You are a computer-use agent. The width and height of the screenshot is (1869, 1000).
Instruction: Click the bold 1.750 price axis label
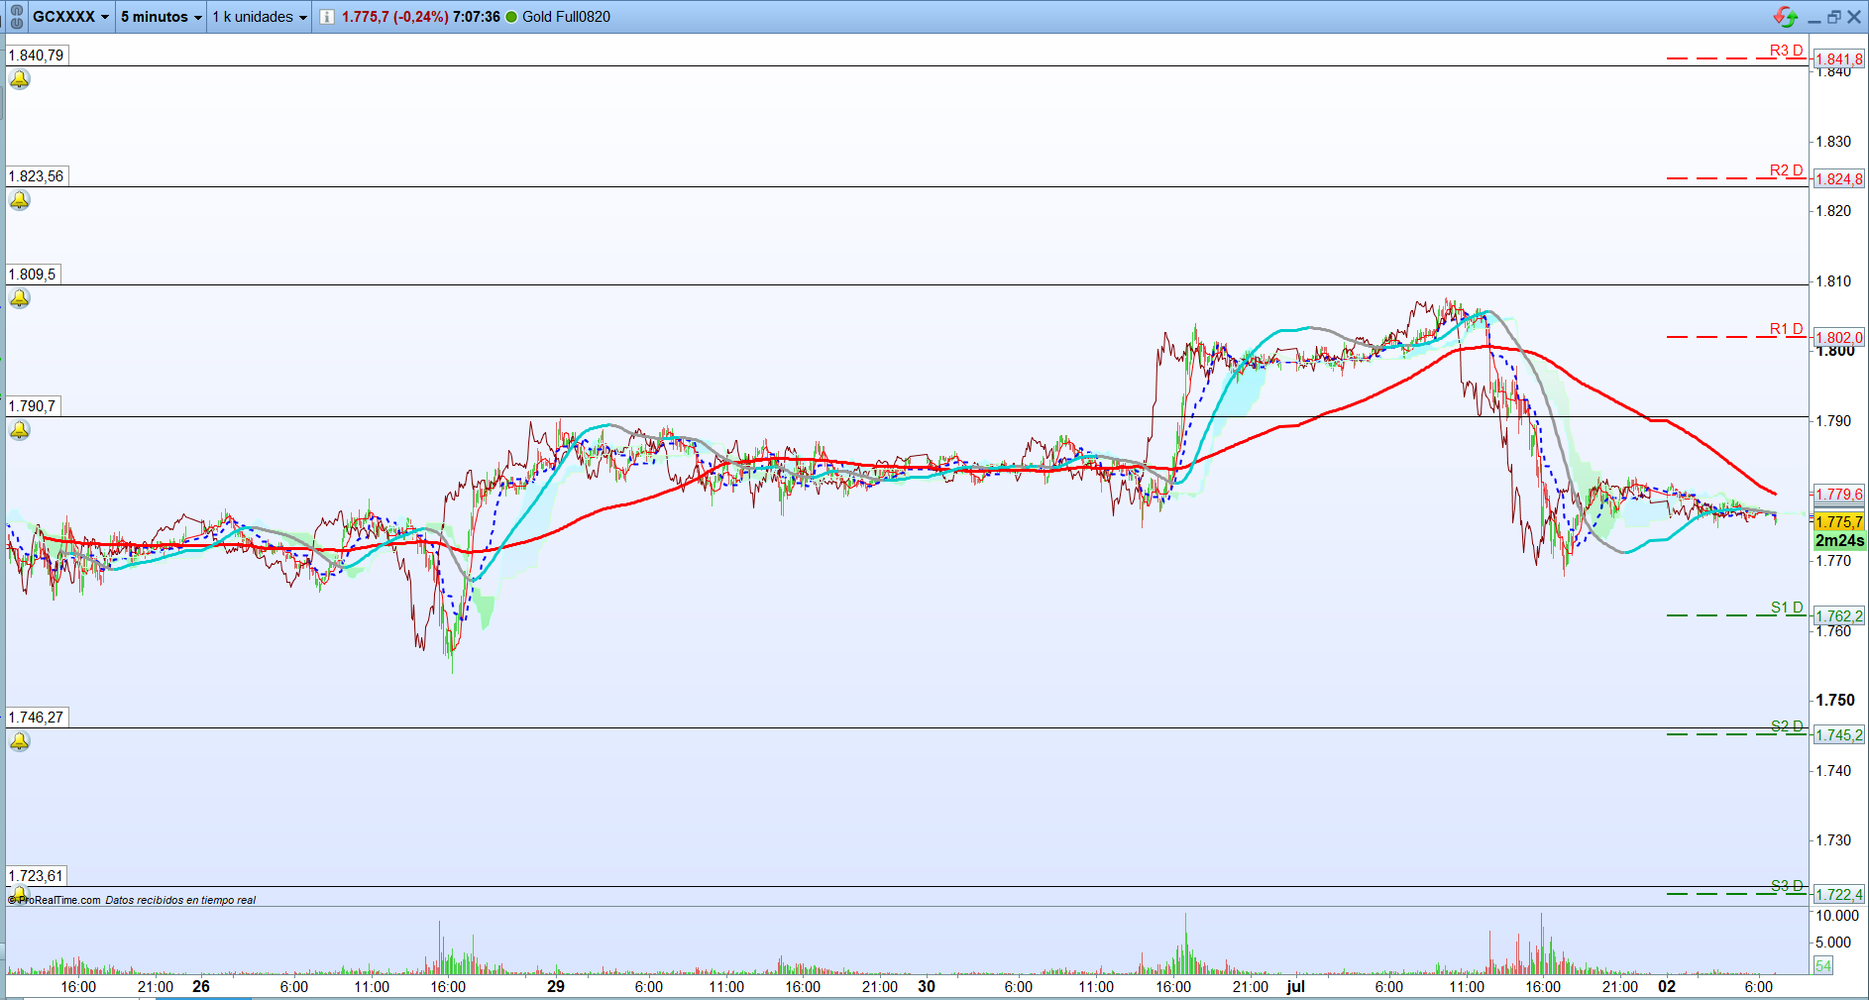[x=1835, y=700]
